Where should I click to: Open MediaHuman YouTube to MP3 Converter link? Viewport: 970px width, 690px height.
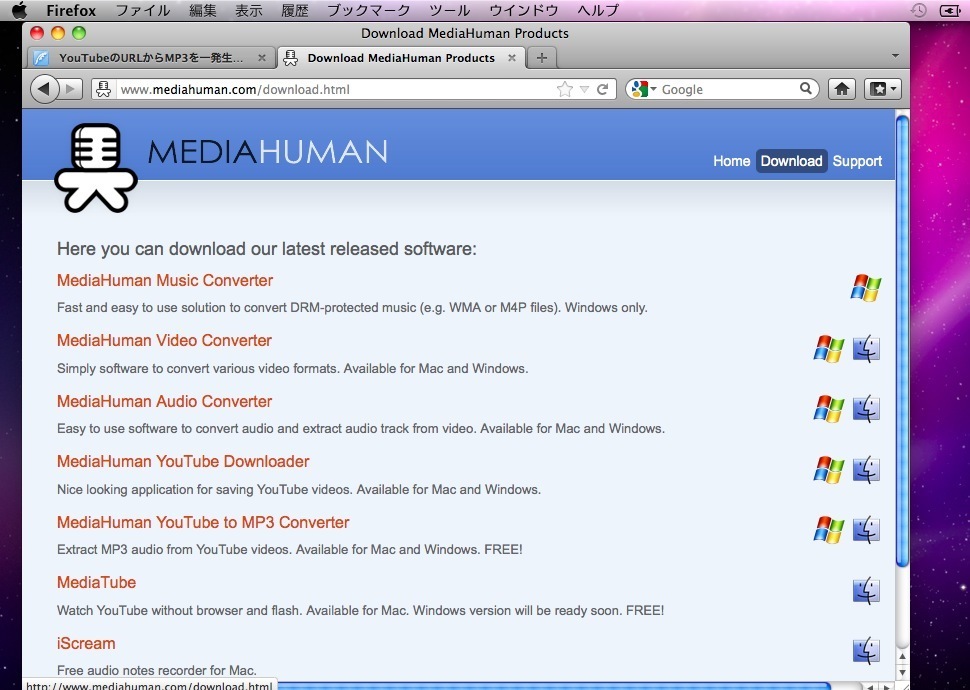tap(203, 522)
